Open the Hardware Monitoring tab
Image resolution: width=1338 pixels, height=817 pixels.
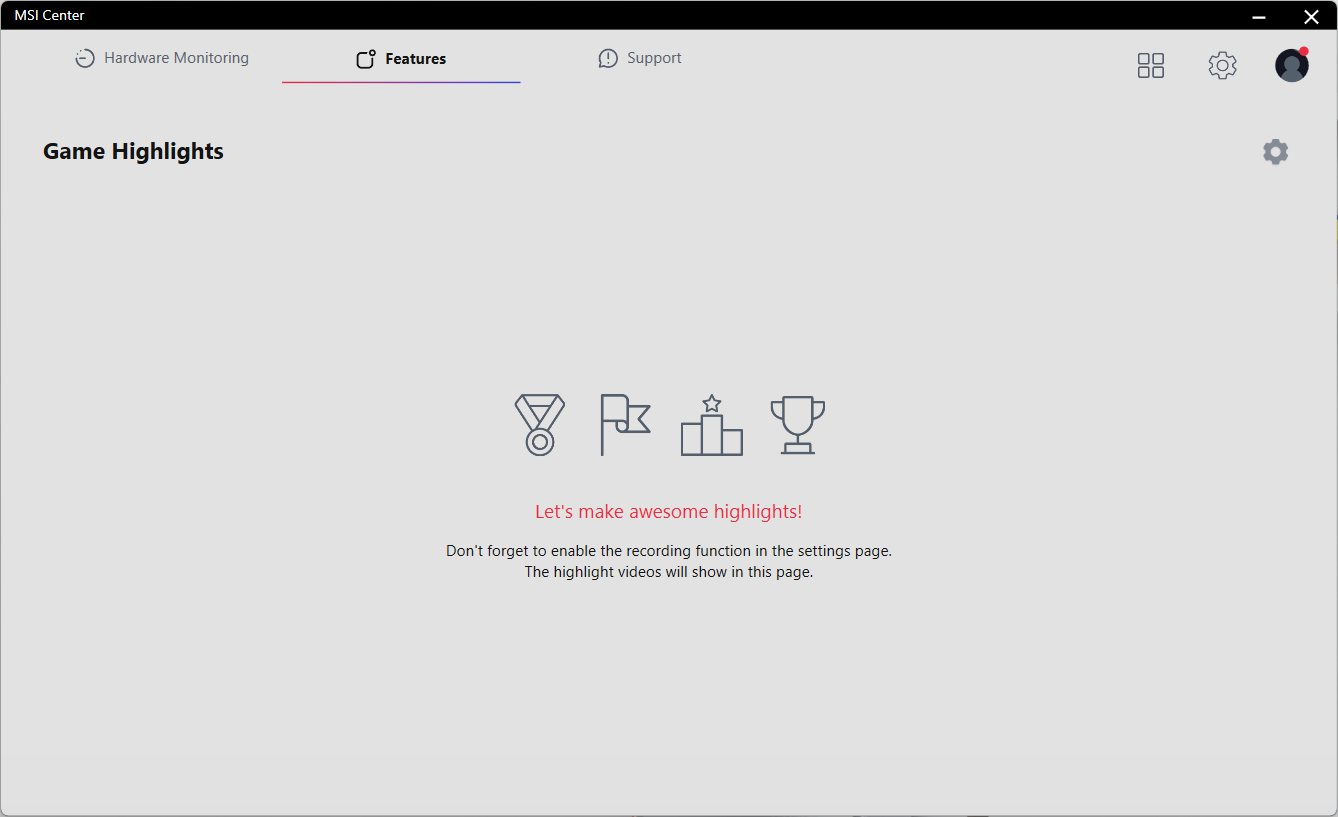(162, 58)
